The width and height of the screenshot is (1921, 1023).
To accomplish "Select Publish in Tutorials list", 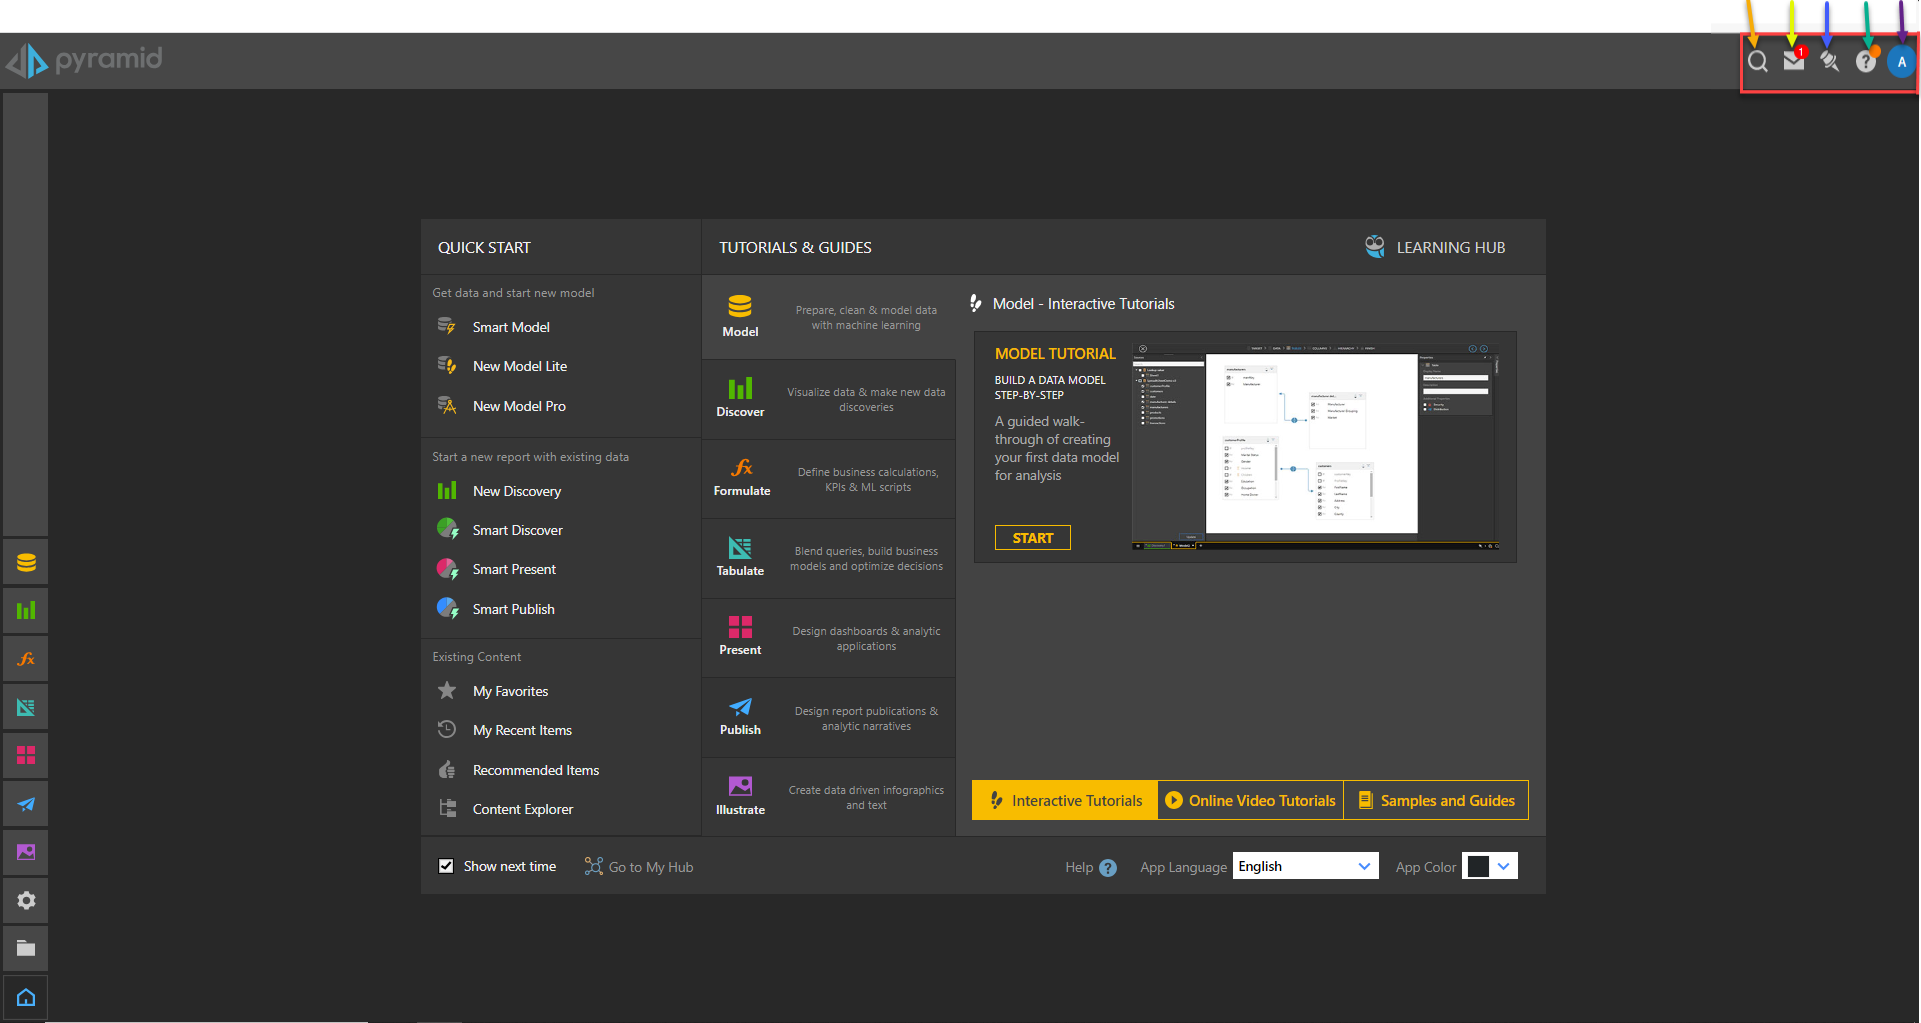I will pos(828,718).
